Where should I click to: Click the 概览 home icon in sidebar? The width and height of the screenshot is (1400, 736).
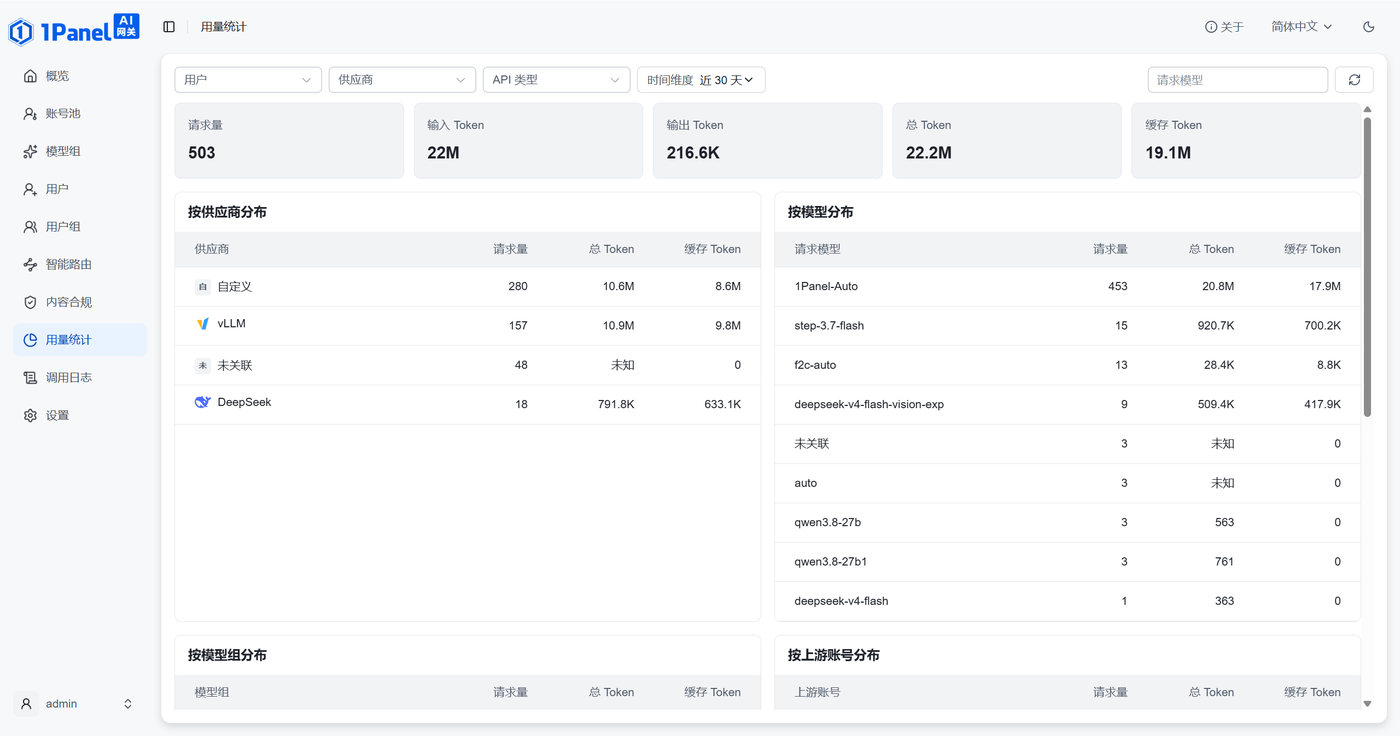coord(30,76)
